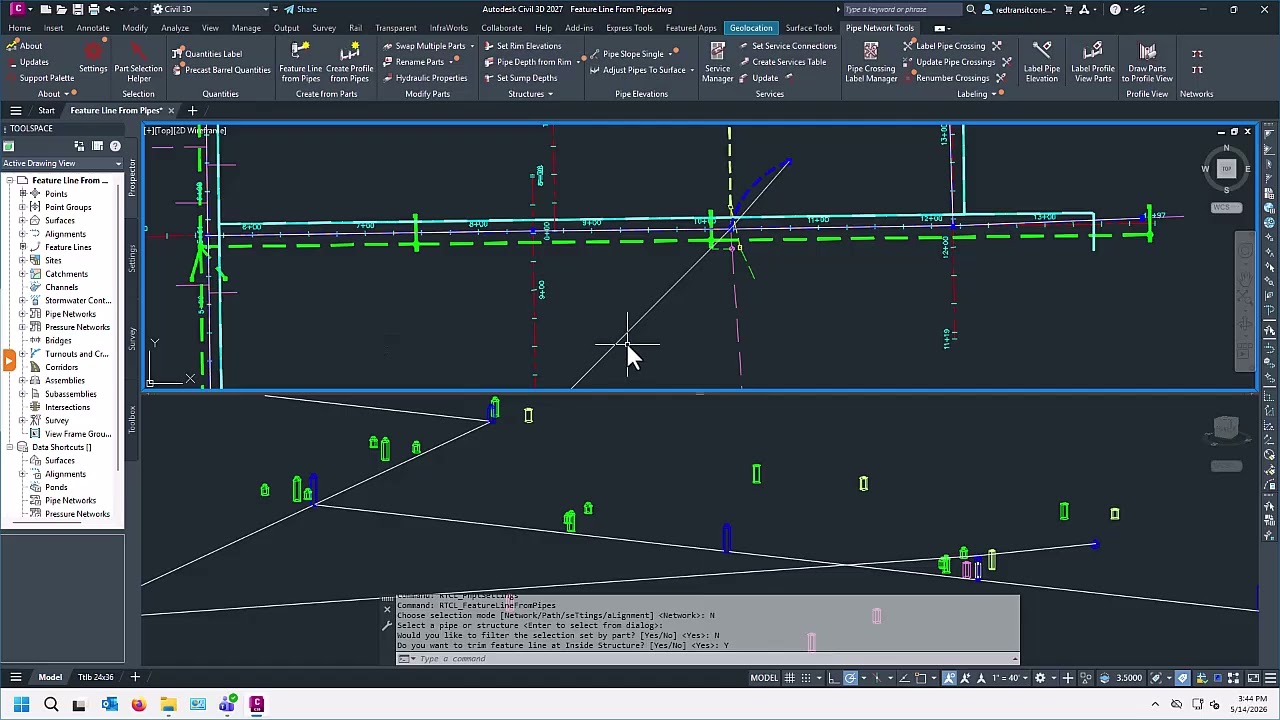This screenshot has width=1280, height=720.
Task: Expand the Alignments tree node
Action: point(23,234)
